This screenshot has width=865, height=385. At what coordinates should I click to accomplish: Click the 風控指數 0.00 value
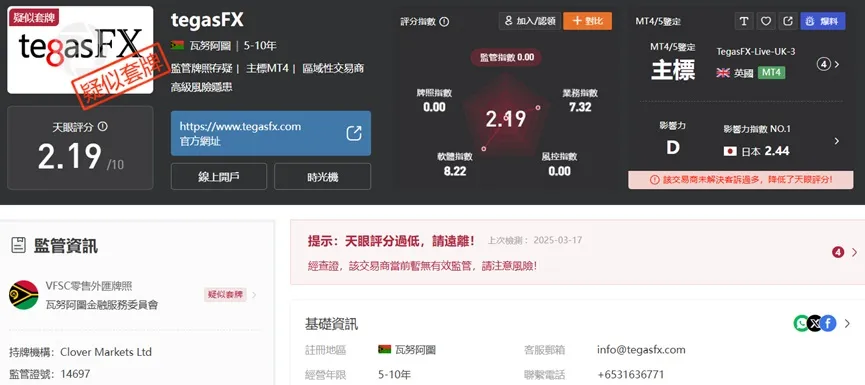tap(559, 171)
